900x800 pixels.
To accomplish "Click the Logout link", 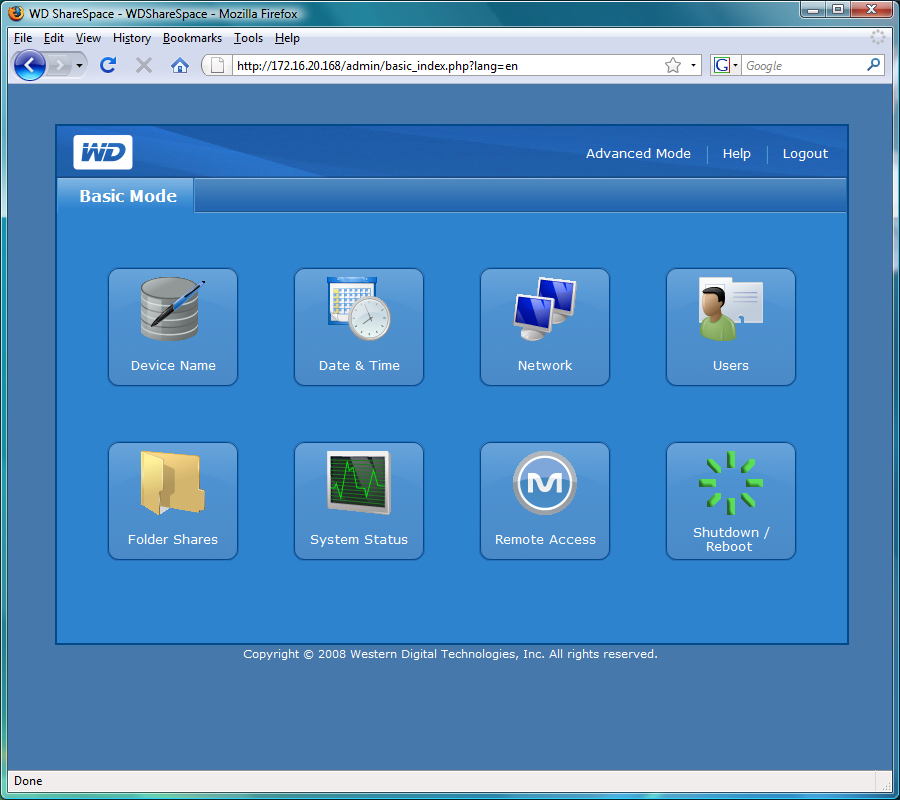I will tap(805, 153).
